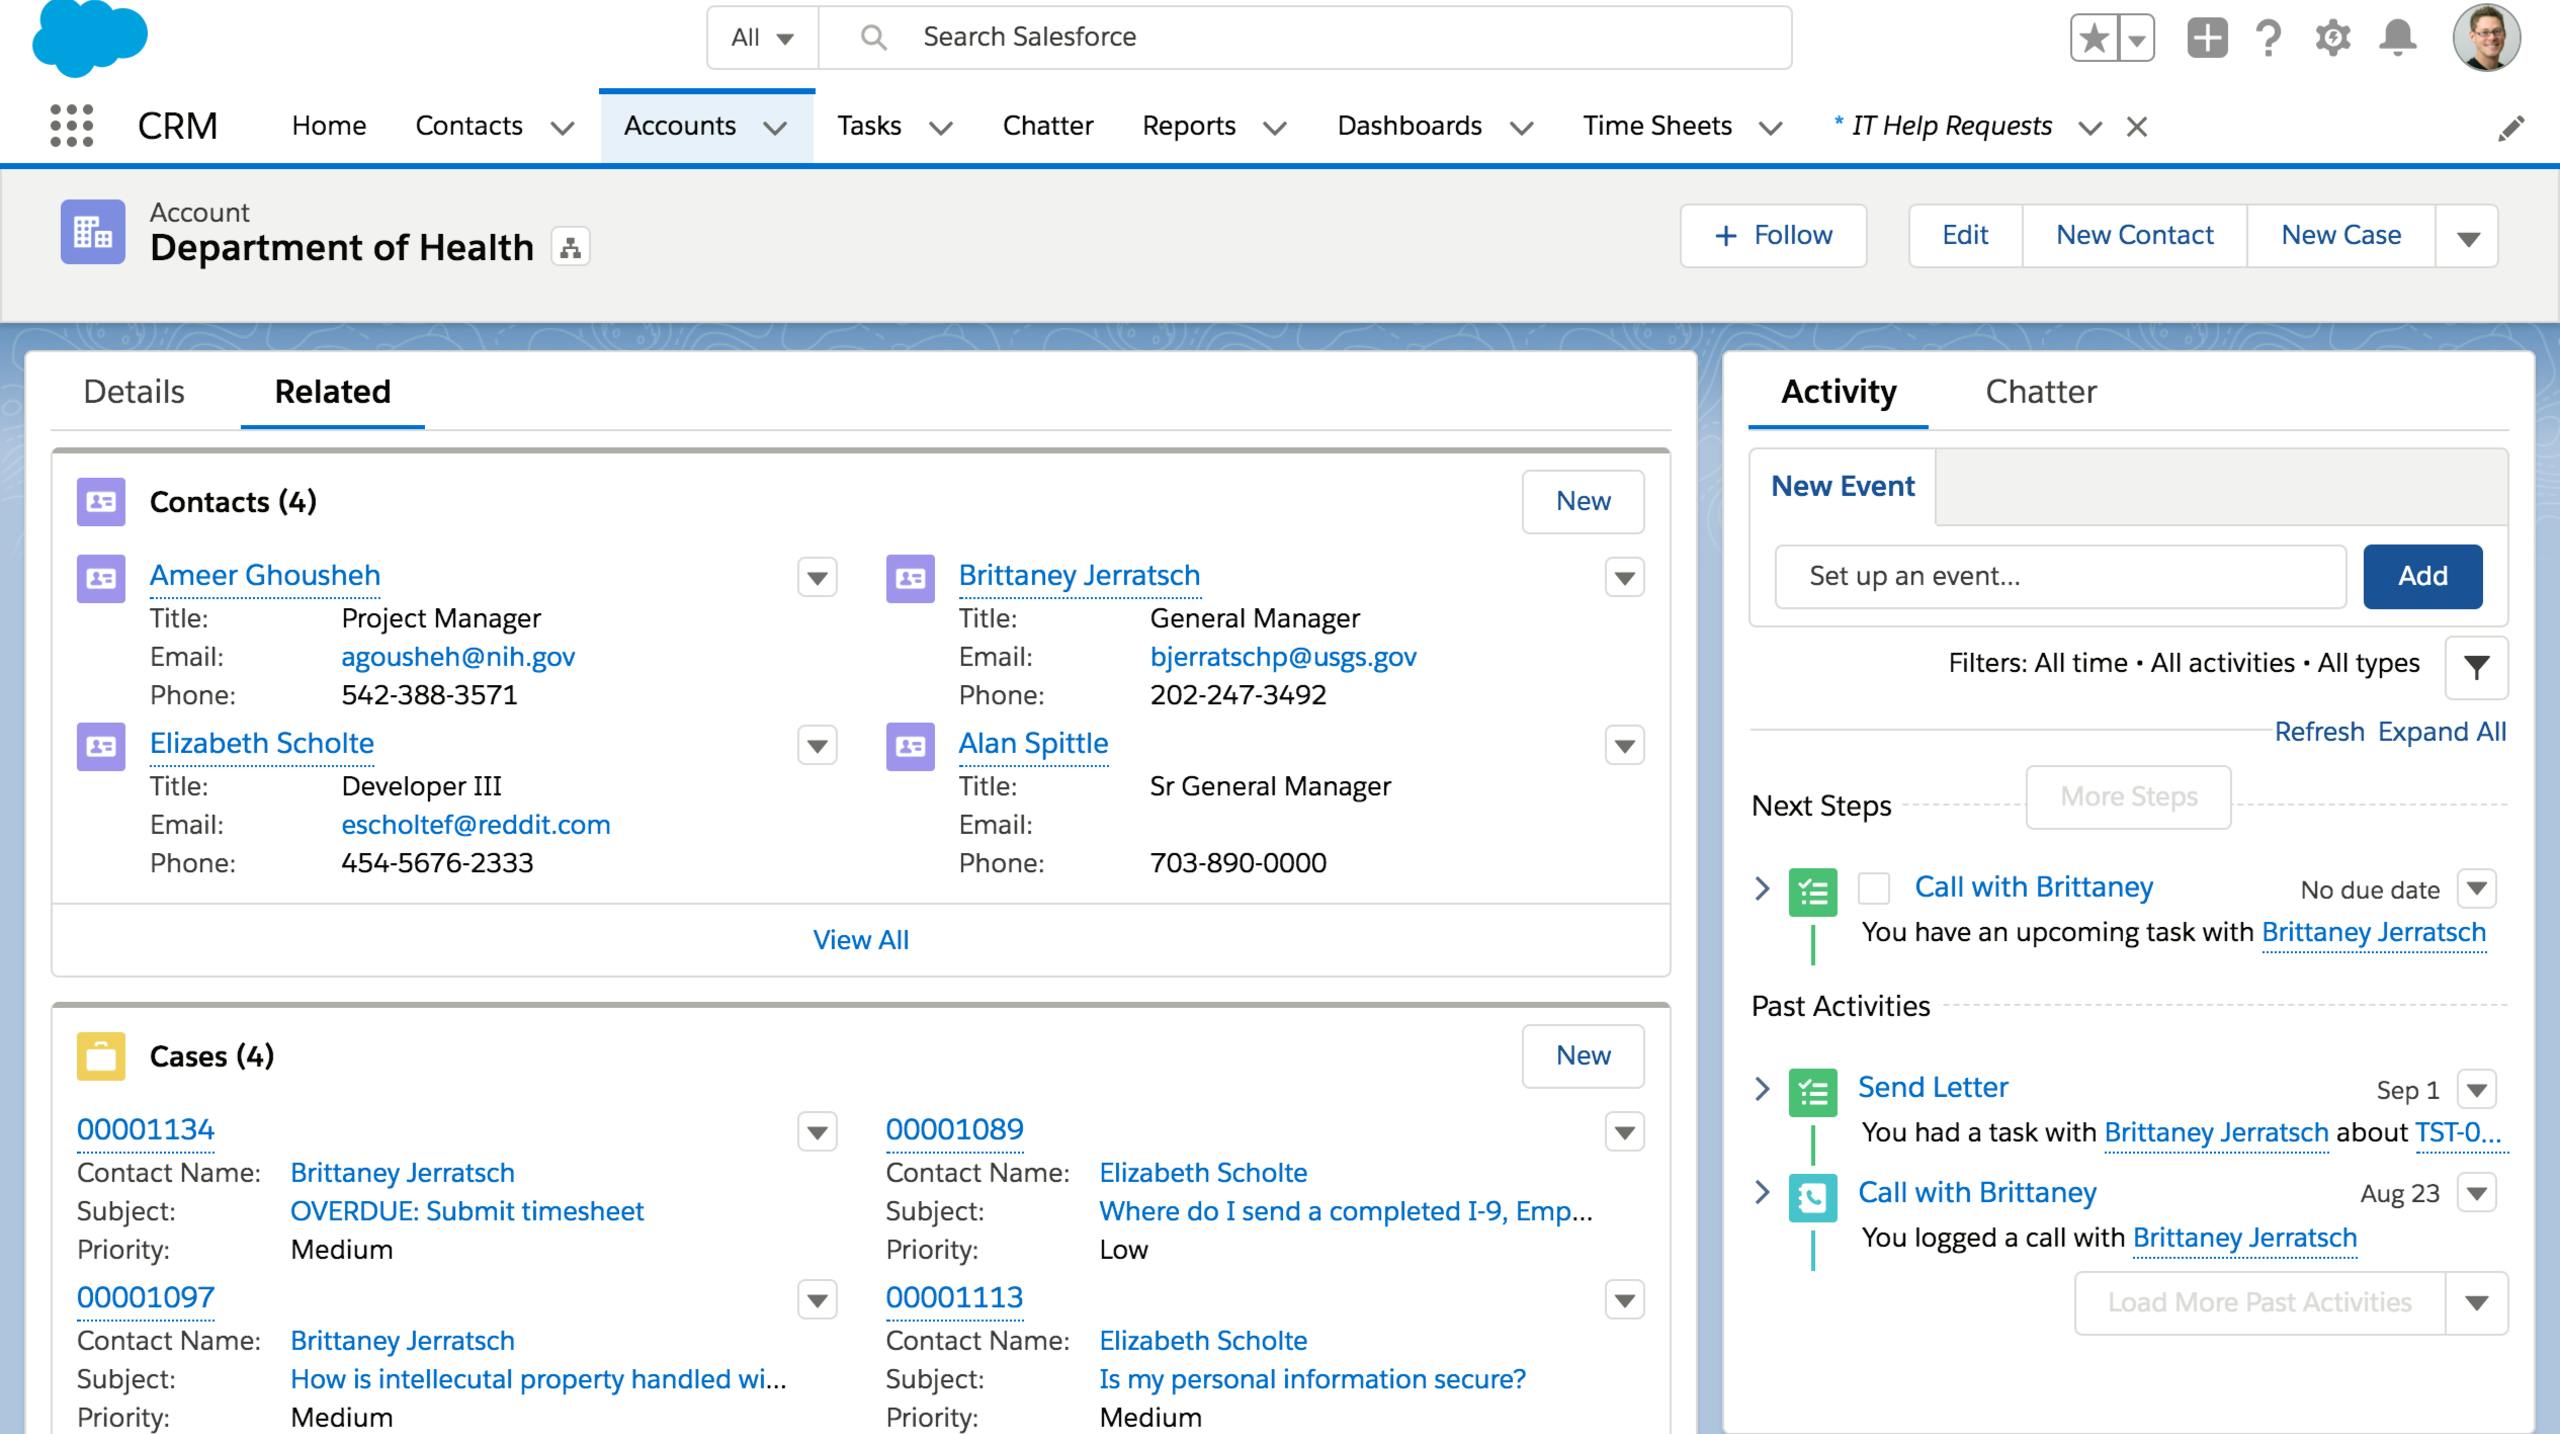Click the Cases briefcase icon
The width and height of the screenshot is (2560, 1434).
101,1056
